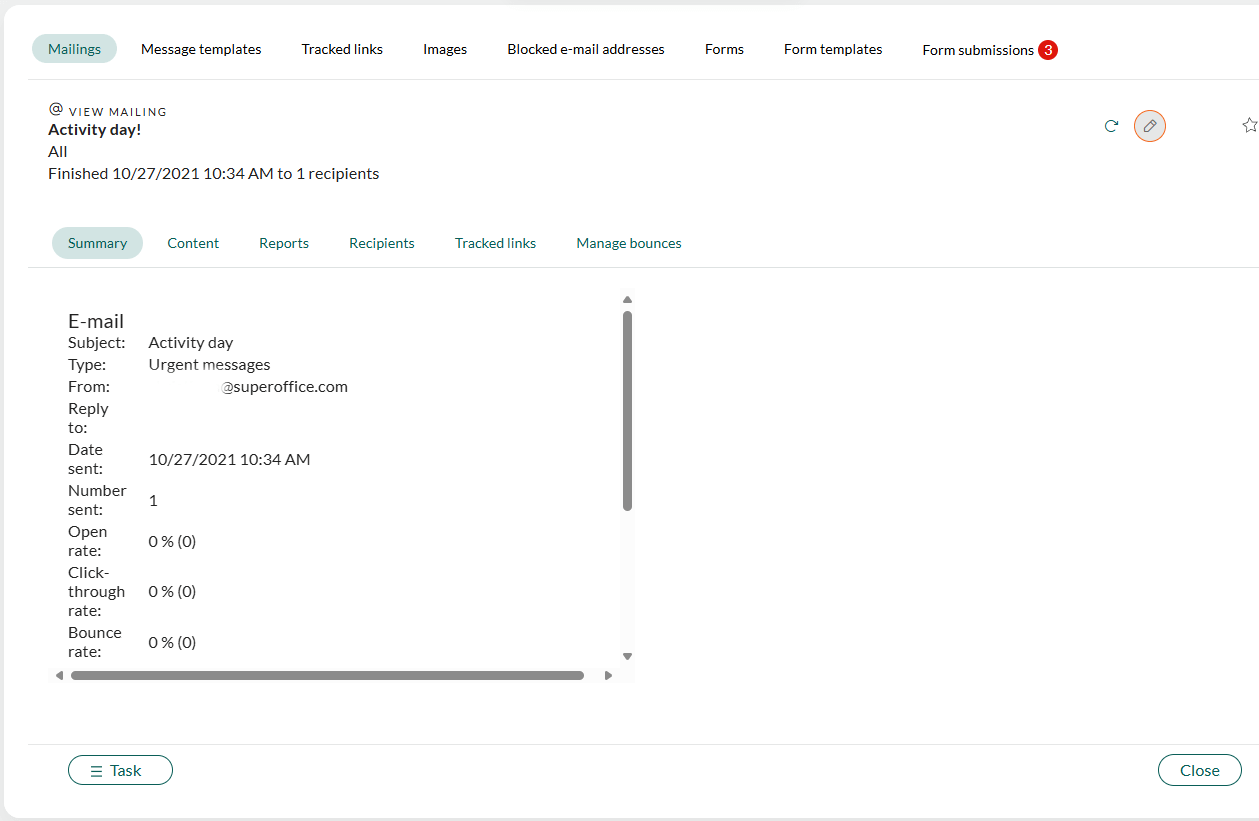This screenshot has height=821, width=1259.
Task: Click the scroll left arrow under summary
Action: [59, 676]
